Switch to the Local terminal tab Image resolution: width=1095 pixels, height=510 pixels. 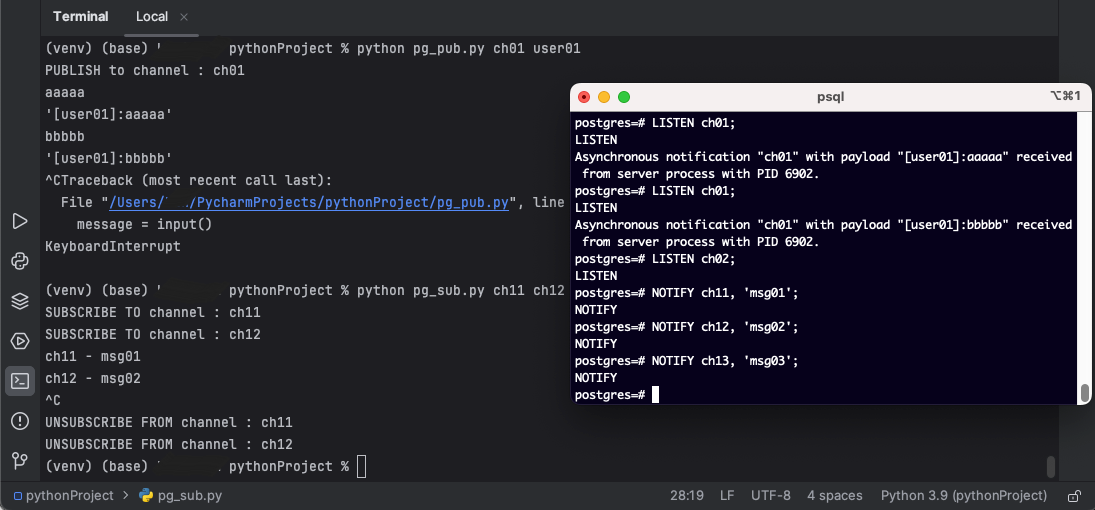pyautogui.click(x=152, y=17)
